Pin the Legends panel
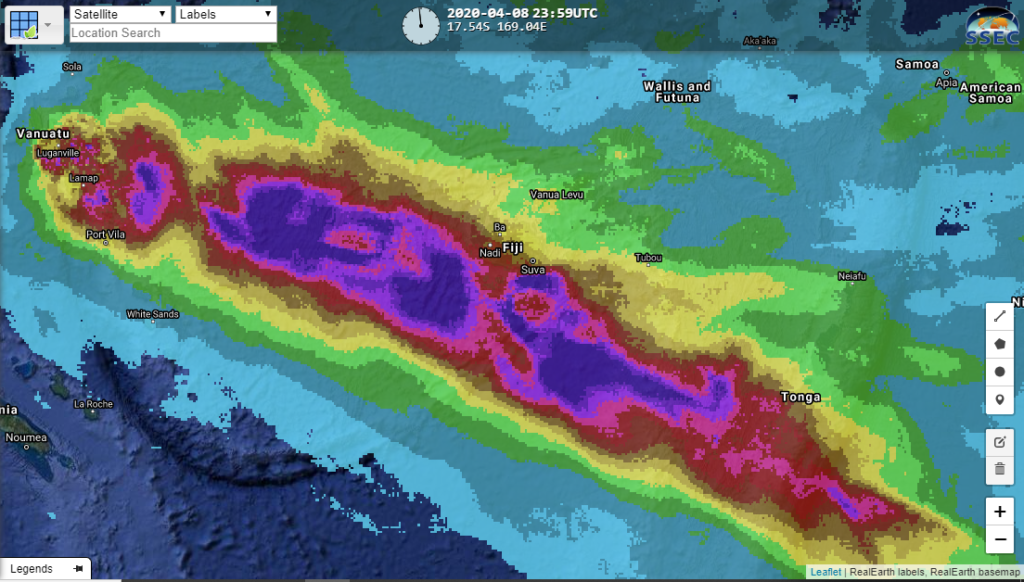The height and width of the screenshot is (582, 1024). [78, 568]
